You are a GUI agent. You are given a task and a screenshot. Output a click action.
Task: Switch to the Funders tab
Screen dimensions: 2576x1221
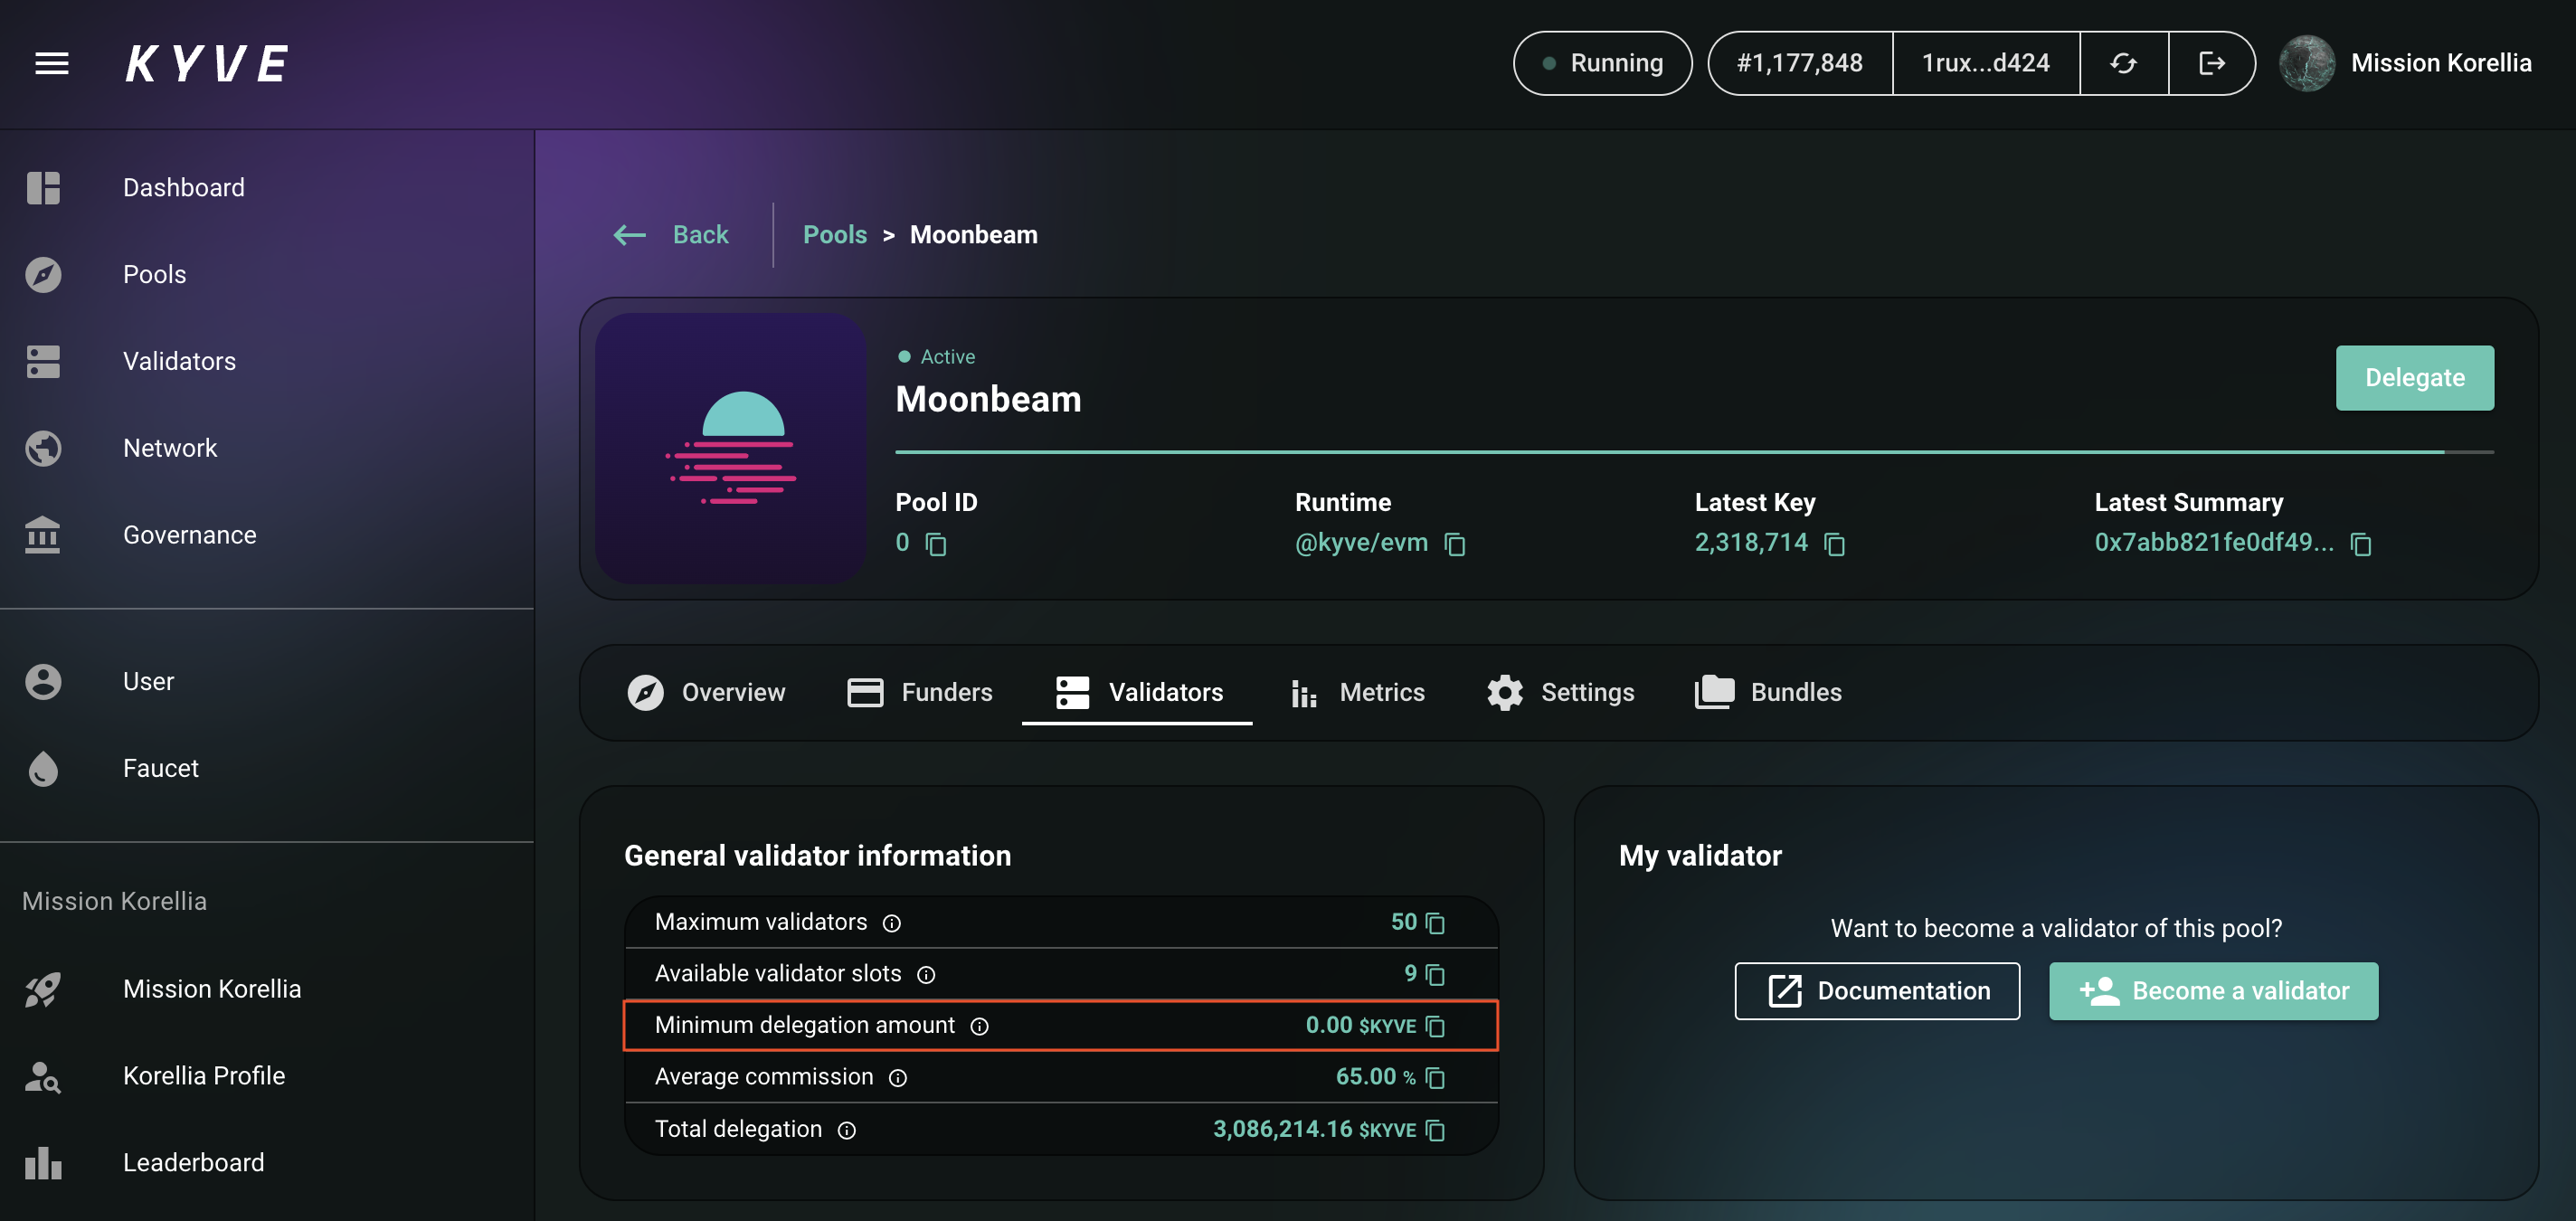[919, 692]
